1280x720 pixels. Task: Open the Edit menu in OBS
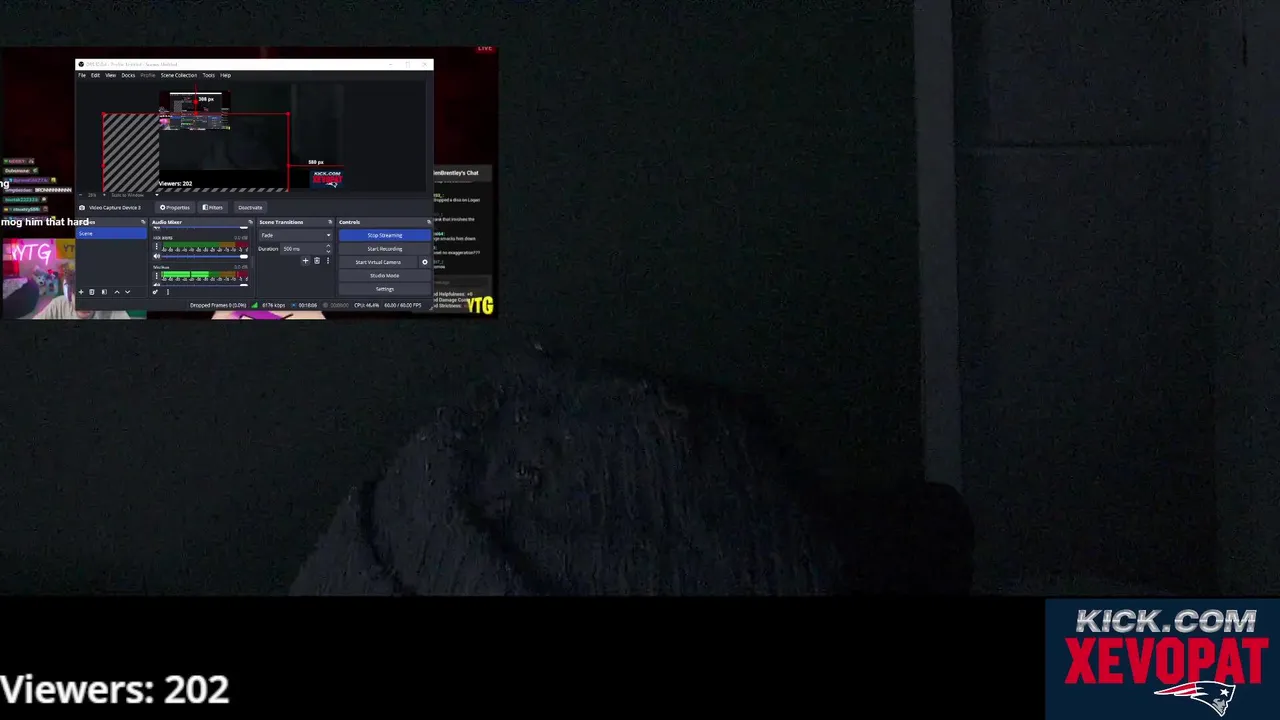tap(95, 75)
